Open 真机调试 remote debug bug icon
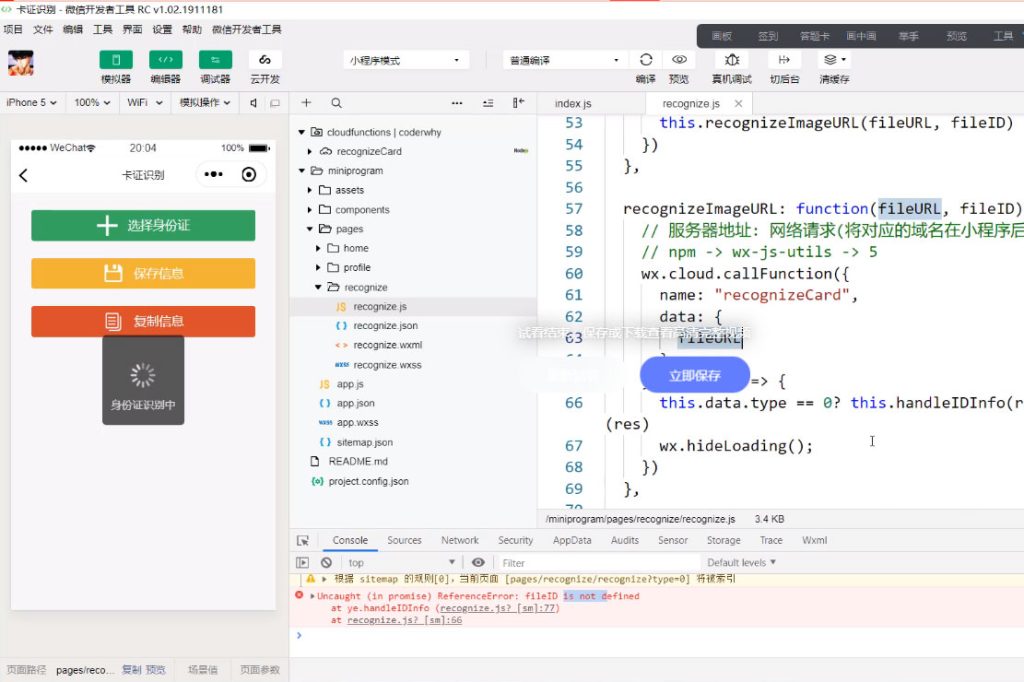 click(x=732, y=60)
